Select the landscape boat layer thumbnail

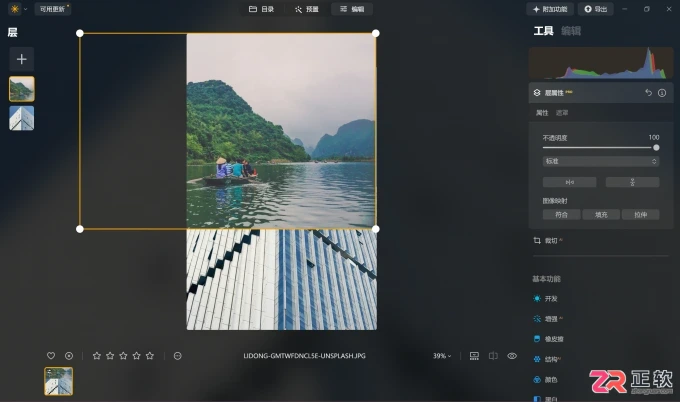point(22,89)
